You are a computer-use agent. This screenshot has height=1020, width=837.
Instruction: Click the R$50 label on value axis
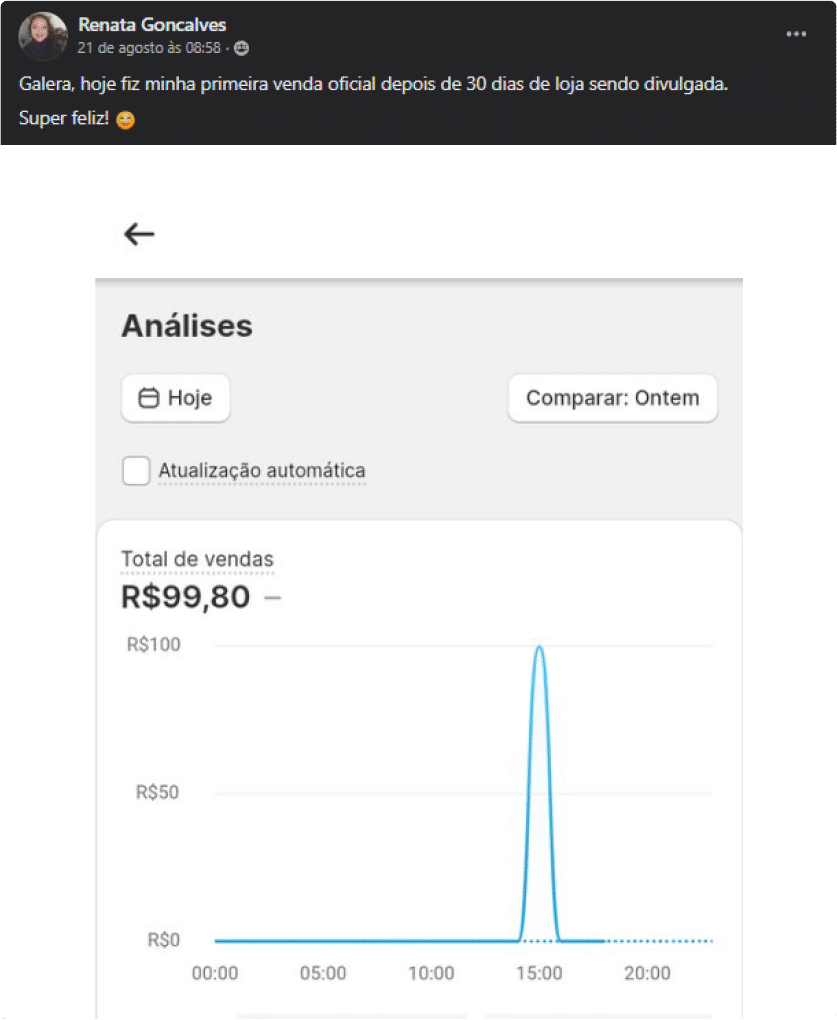[158, 793]
